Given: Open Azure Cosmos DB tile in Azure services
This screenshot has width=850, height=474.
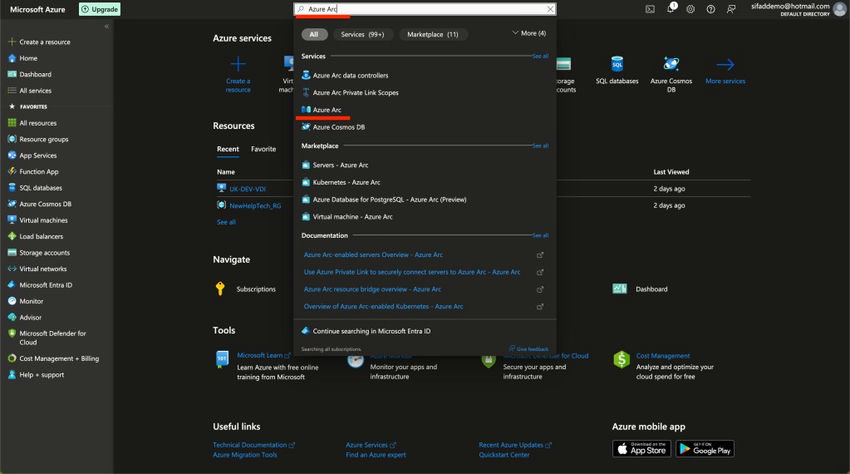Looking at the screenshot, I should pyautogui.click(x=671, y=74).
